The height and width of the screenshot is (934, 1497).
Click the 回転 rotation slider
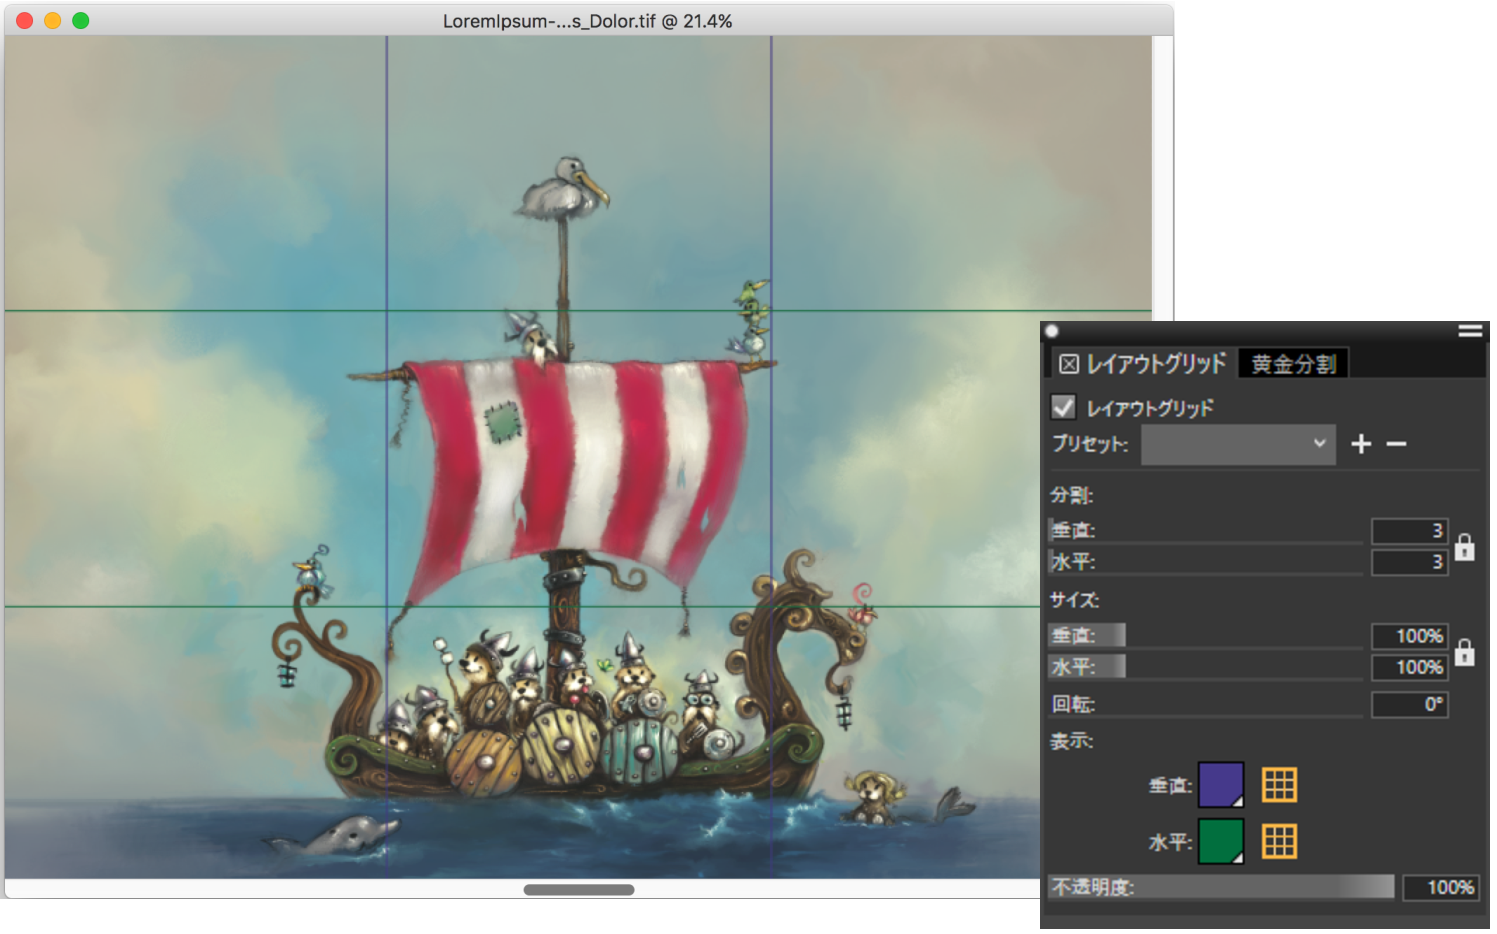pos(1205,705)
